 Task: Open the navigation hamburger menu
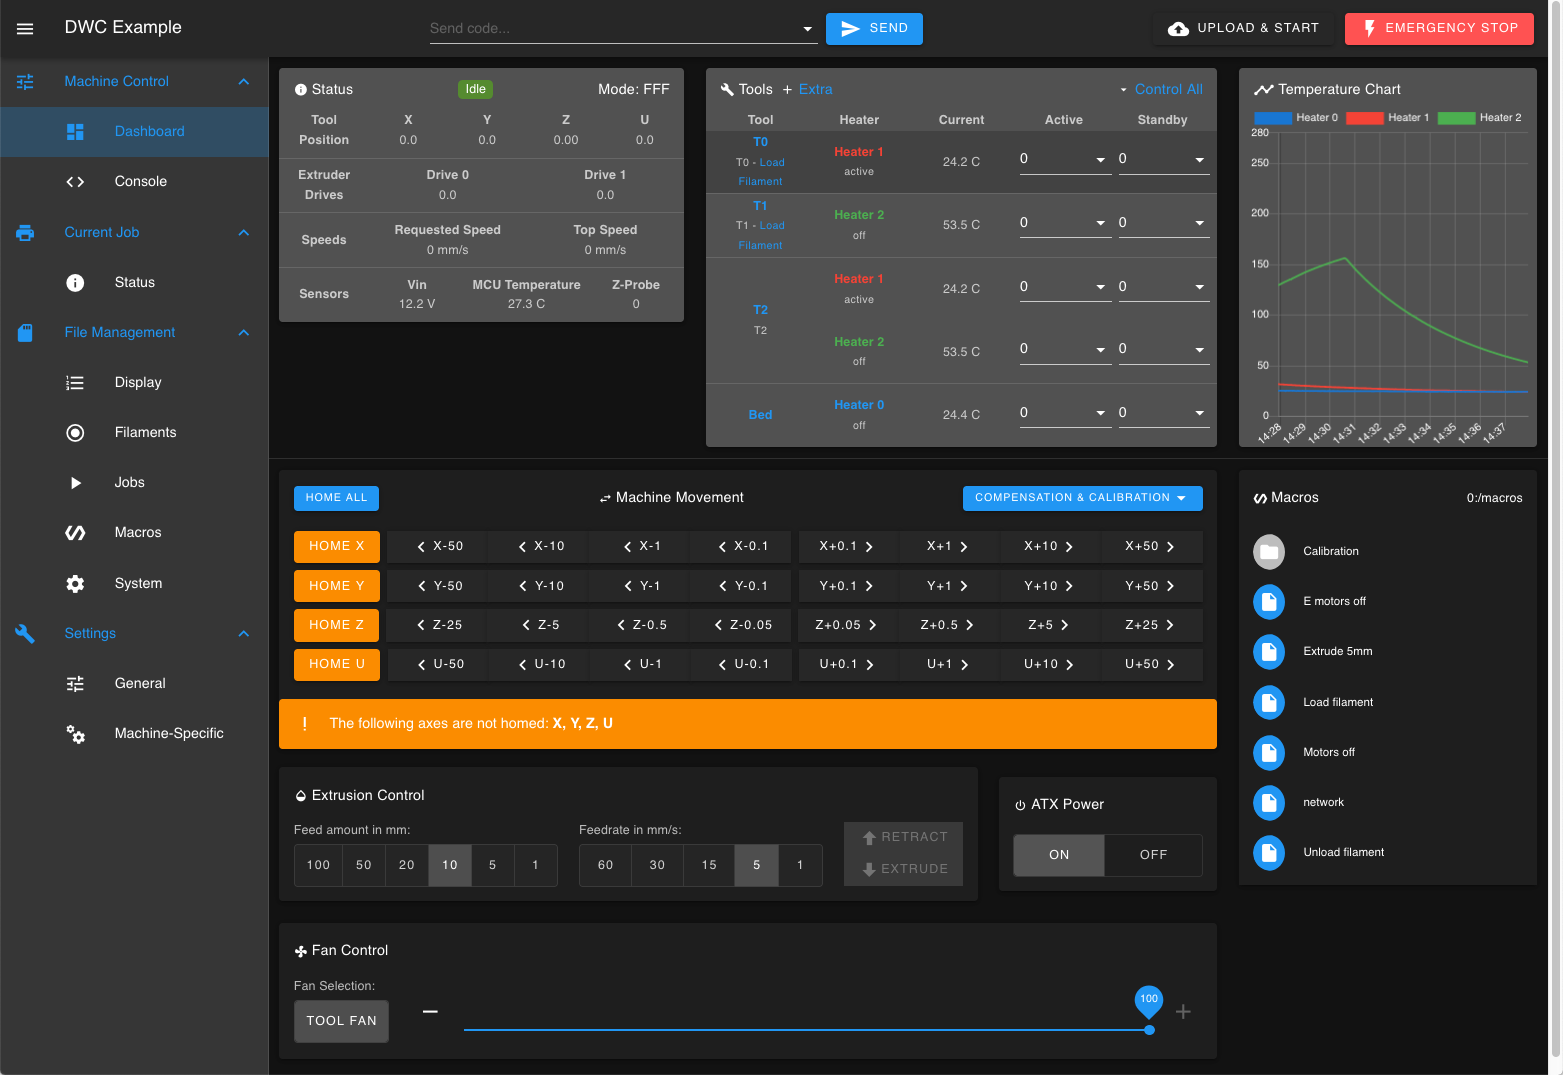25,28
